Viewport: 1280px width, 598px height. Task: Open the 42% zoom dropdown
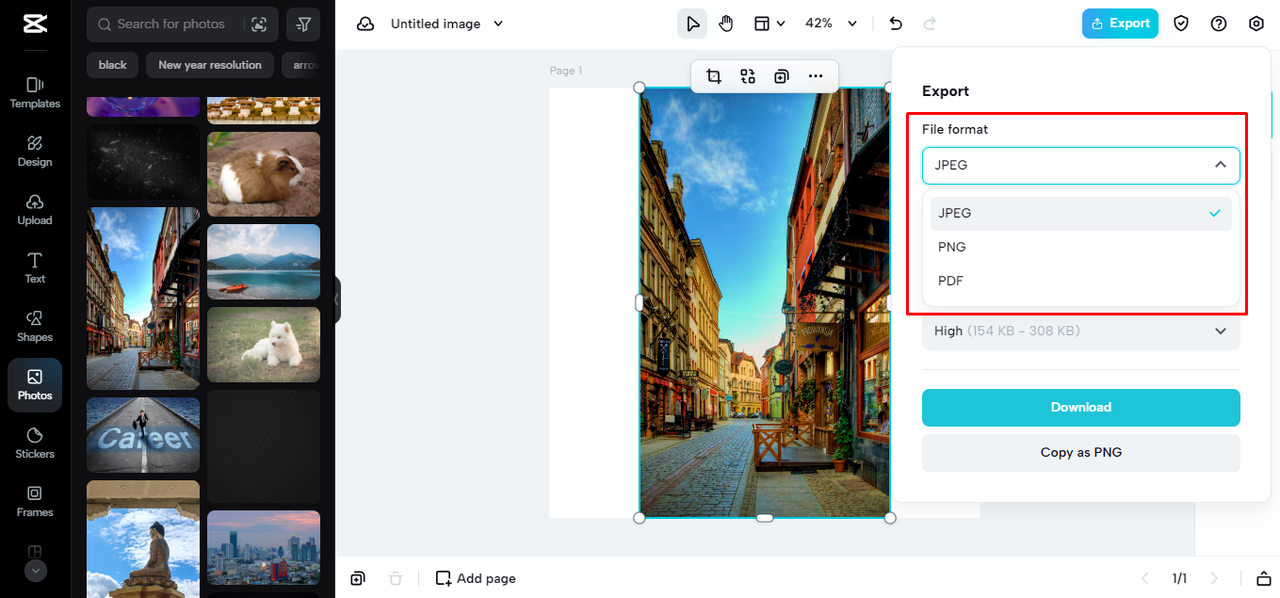832,23
